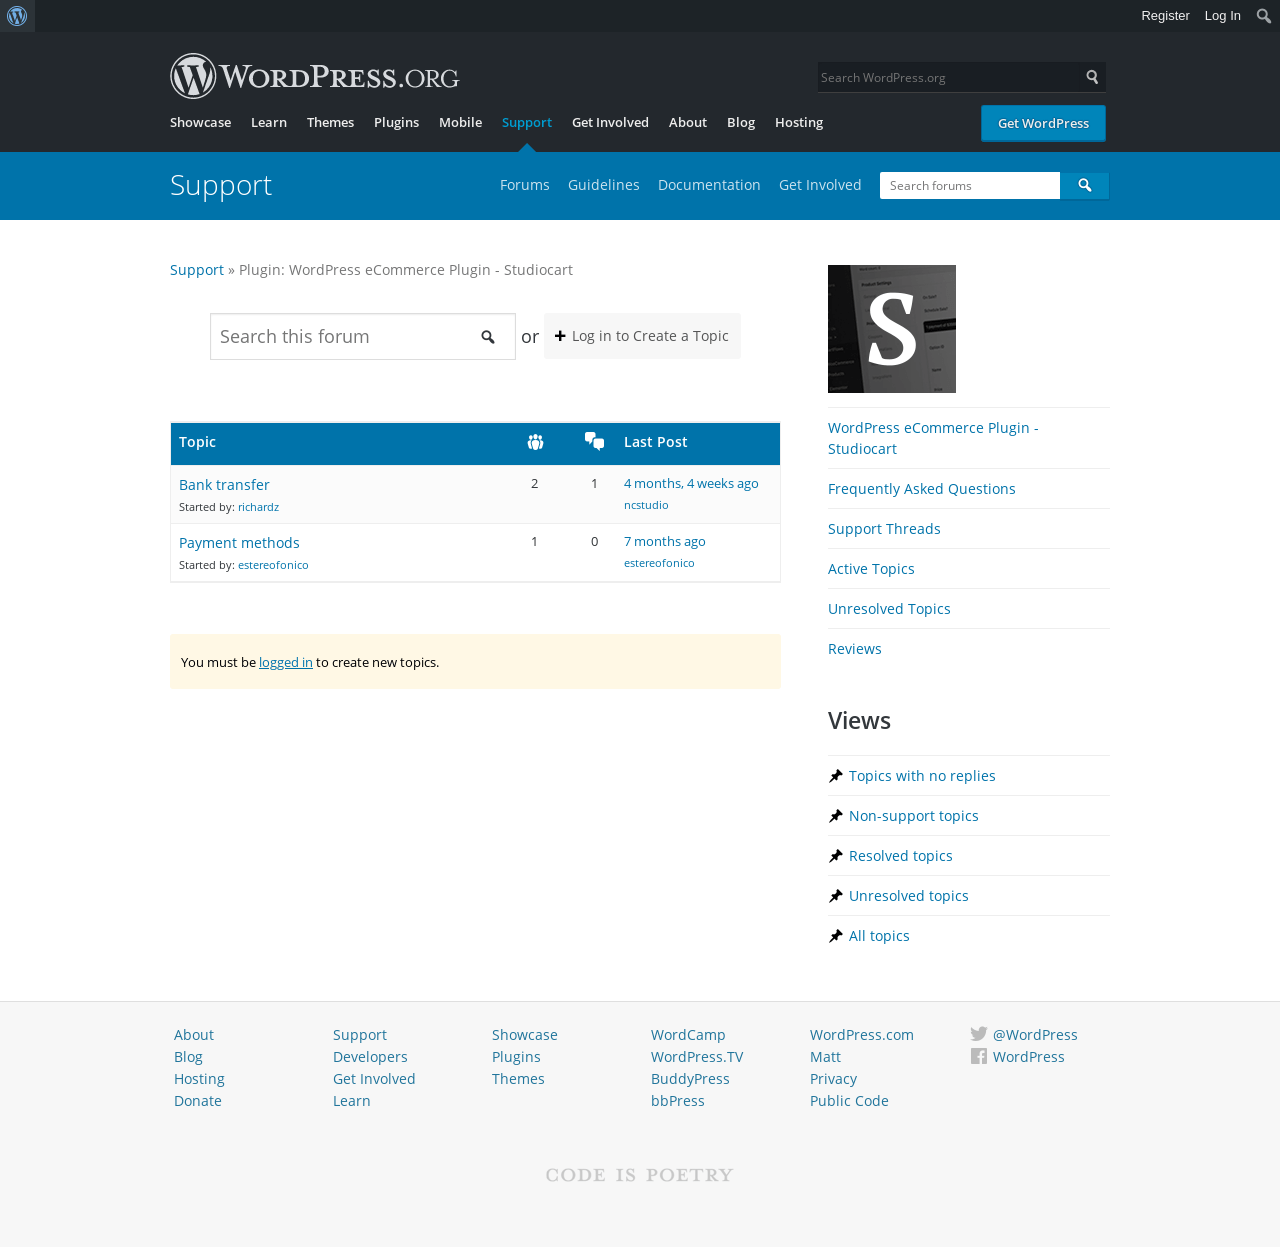
Task: Click the voices column people icon
Action: [x=535, y=442]
